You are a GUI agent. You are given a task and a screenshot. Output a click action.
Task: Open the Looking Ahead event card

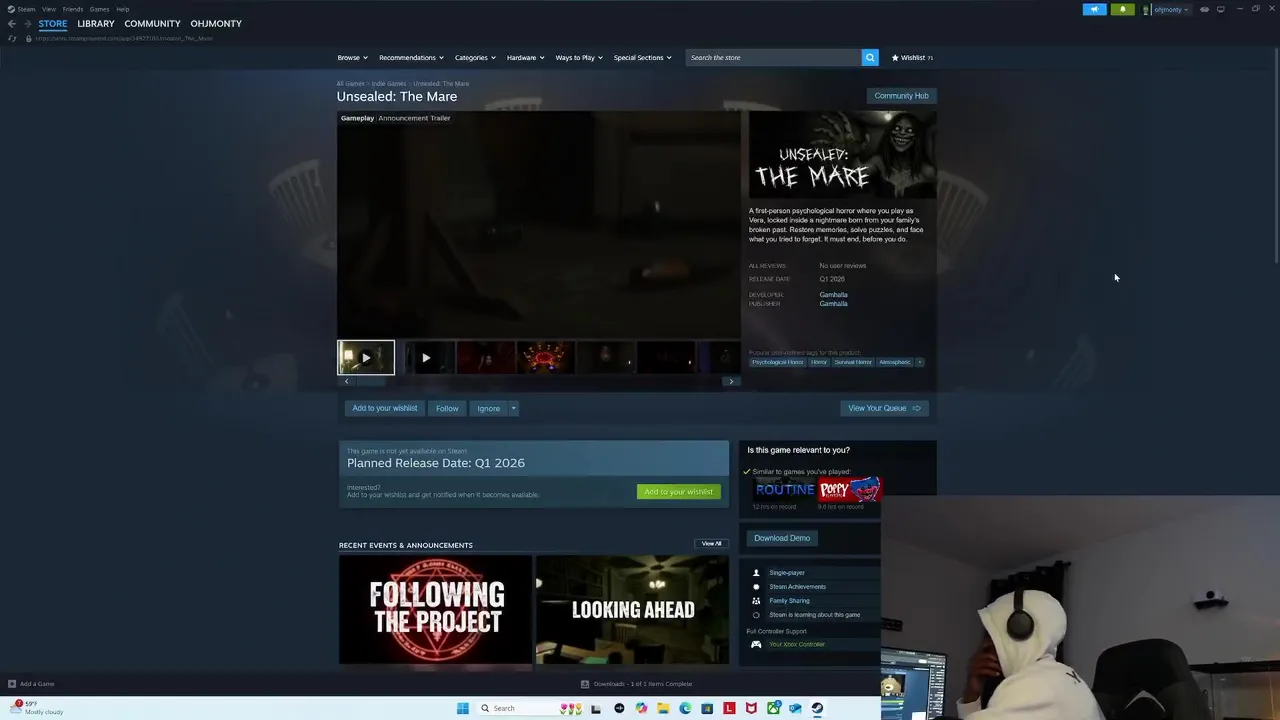[632, 609]
